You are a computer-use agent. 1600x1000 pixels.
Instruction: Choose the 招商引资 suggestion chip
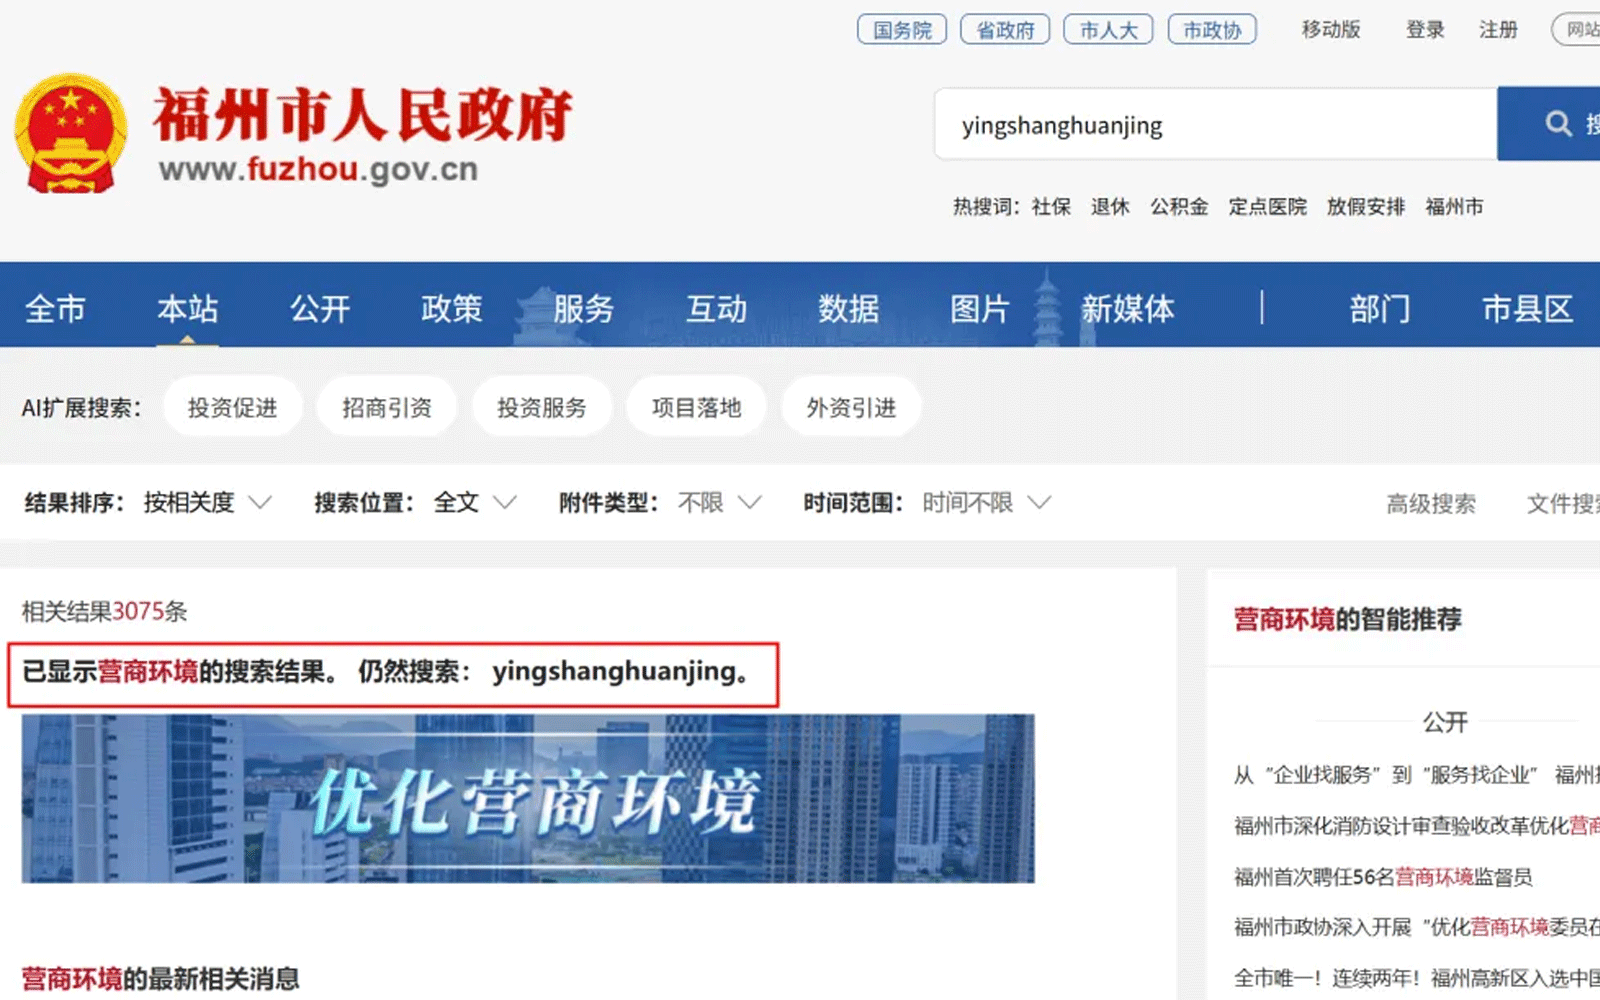386,407
